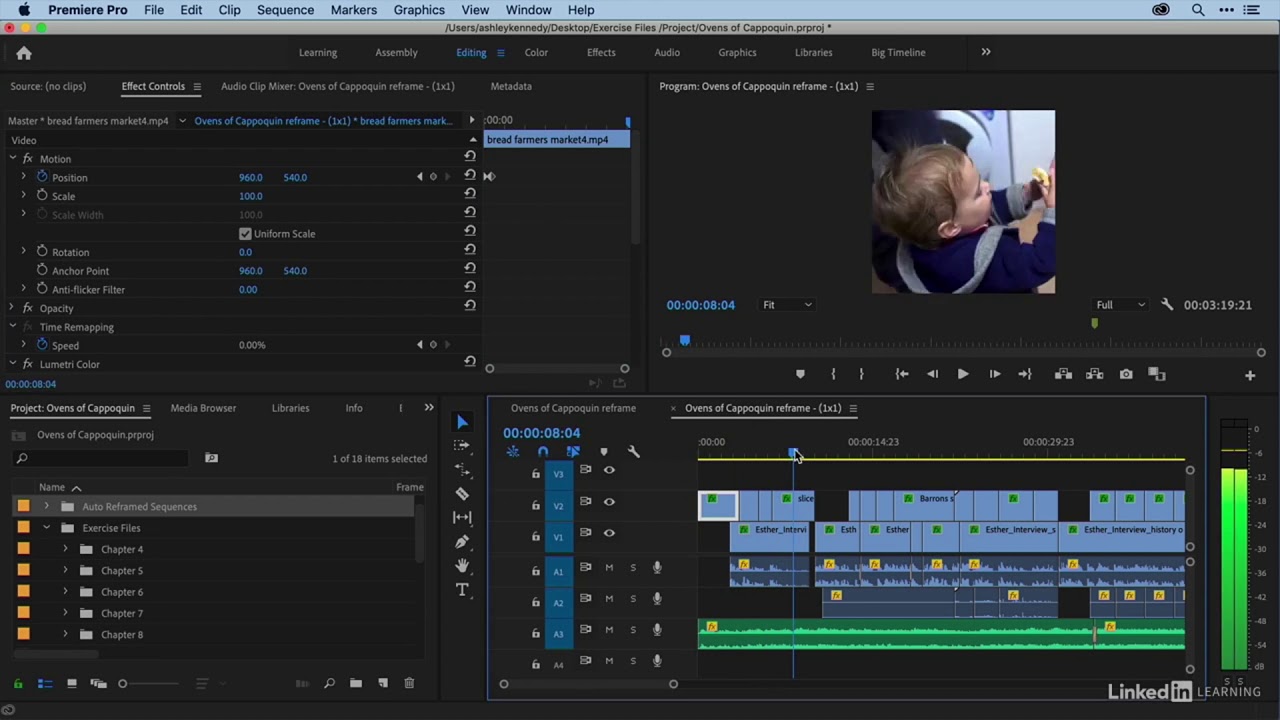Solo audio track A2

[x=632, y=599]
